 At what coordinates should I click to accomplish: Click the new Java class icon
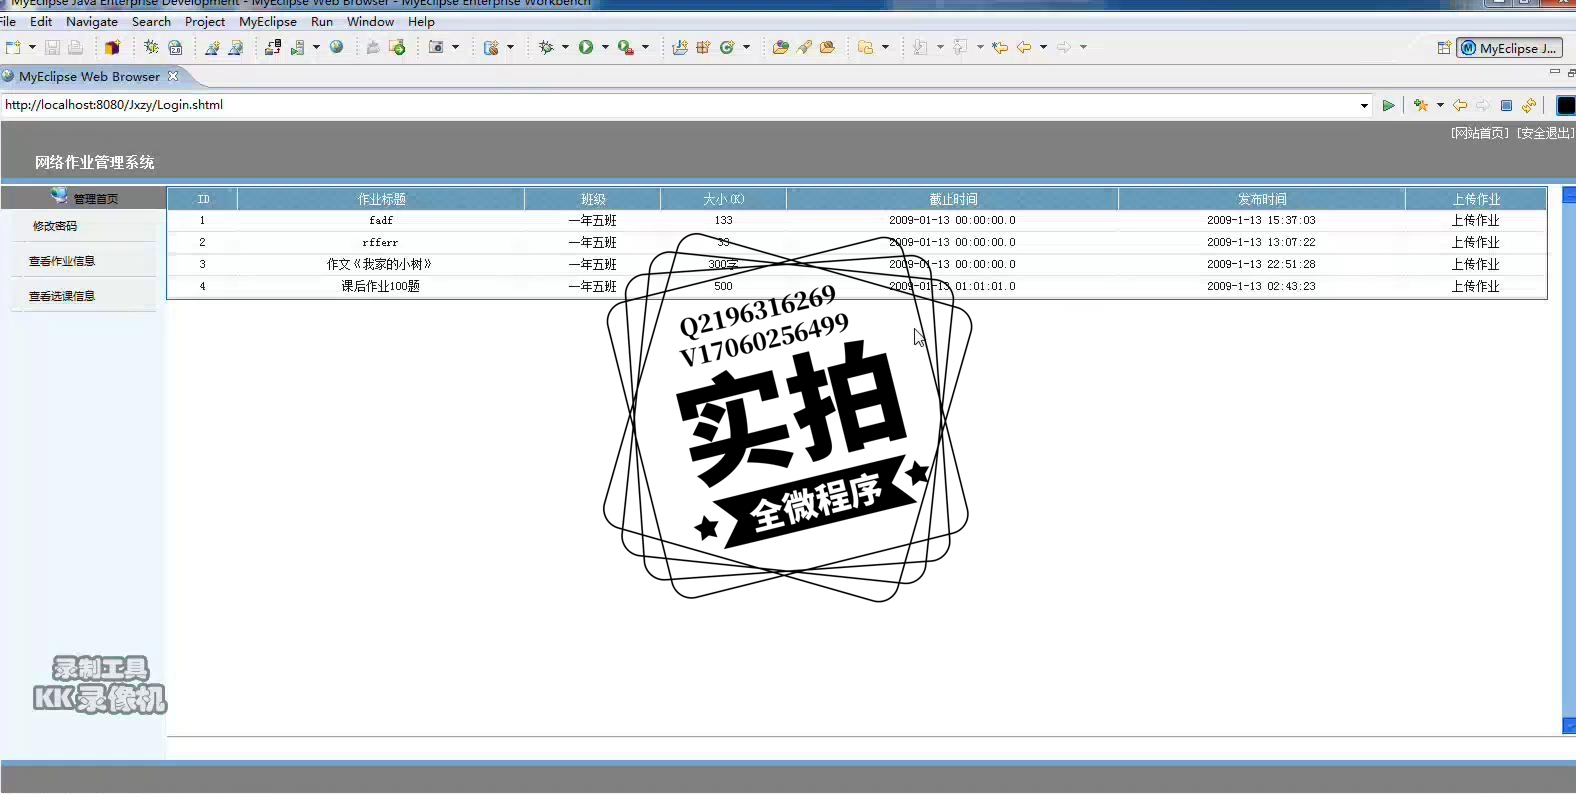click(x=727, y=47)
